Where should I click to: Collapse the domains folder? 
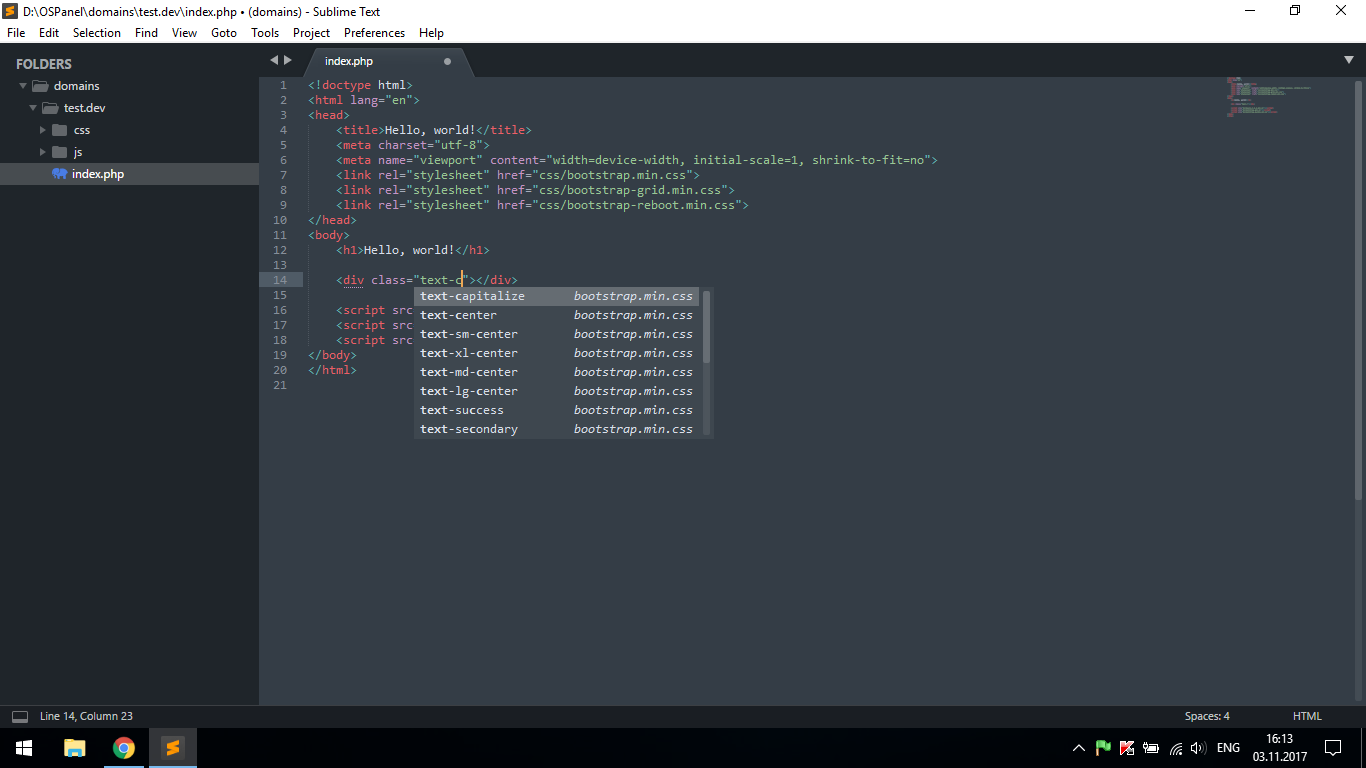(x=23, y=86)
